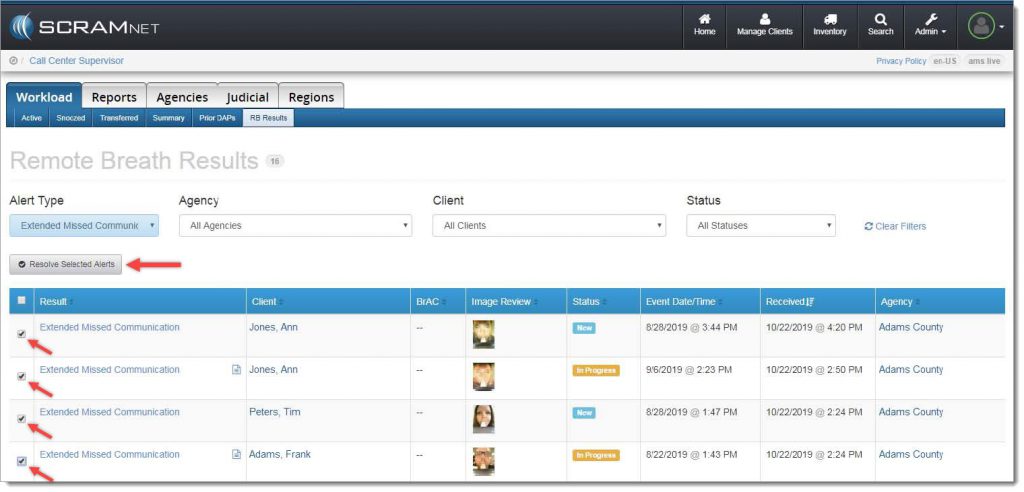Expand the All Statuses dropdown
The height and width of the screenshot is (492, 1024).
[760, 226]
